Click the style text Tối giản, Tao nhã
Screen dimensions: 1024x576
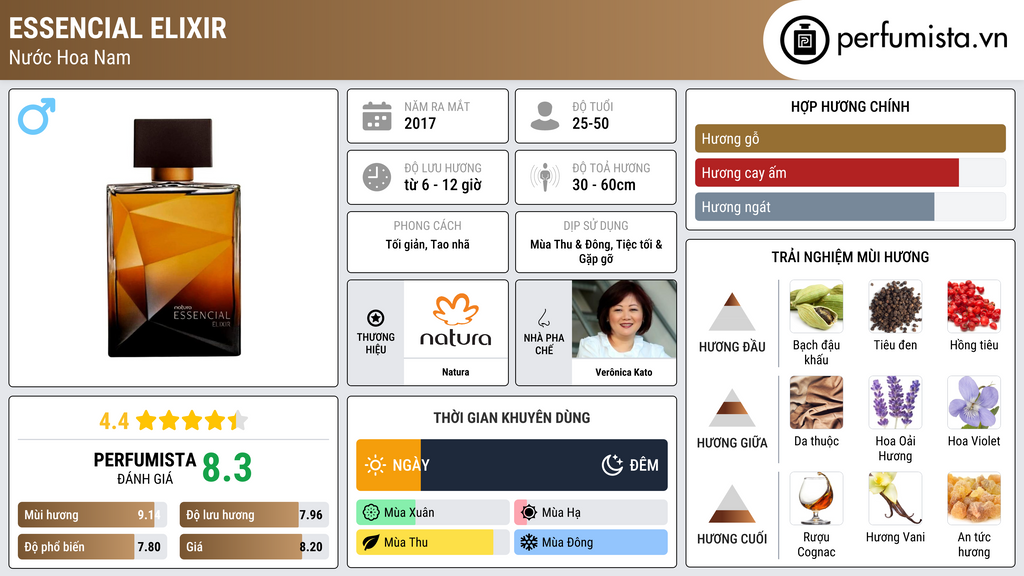428,244
